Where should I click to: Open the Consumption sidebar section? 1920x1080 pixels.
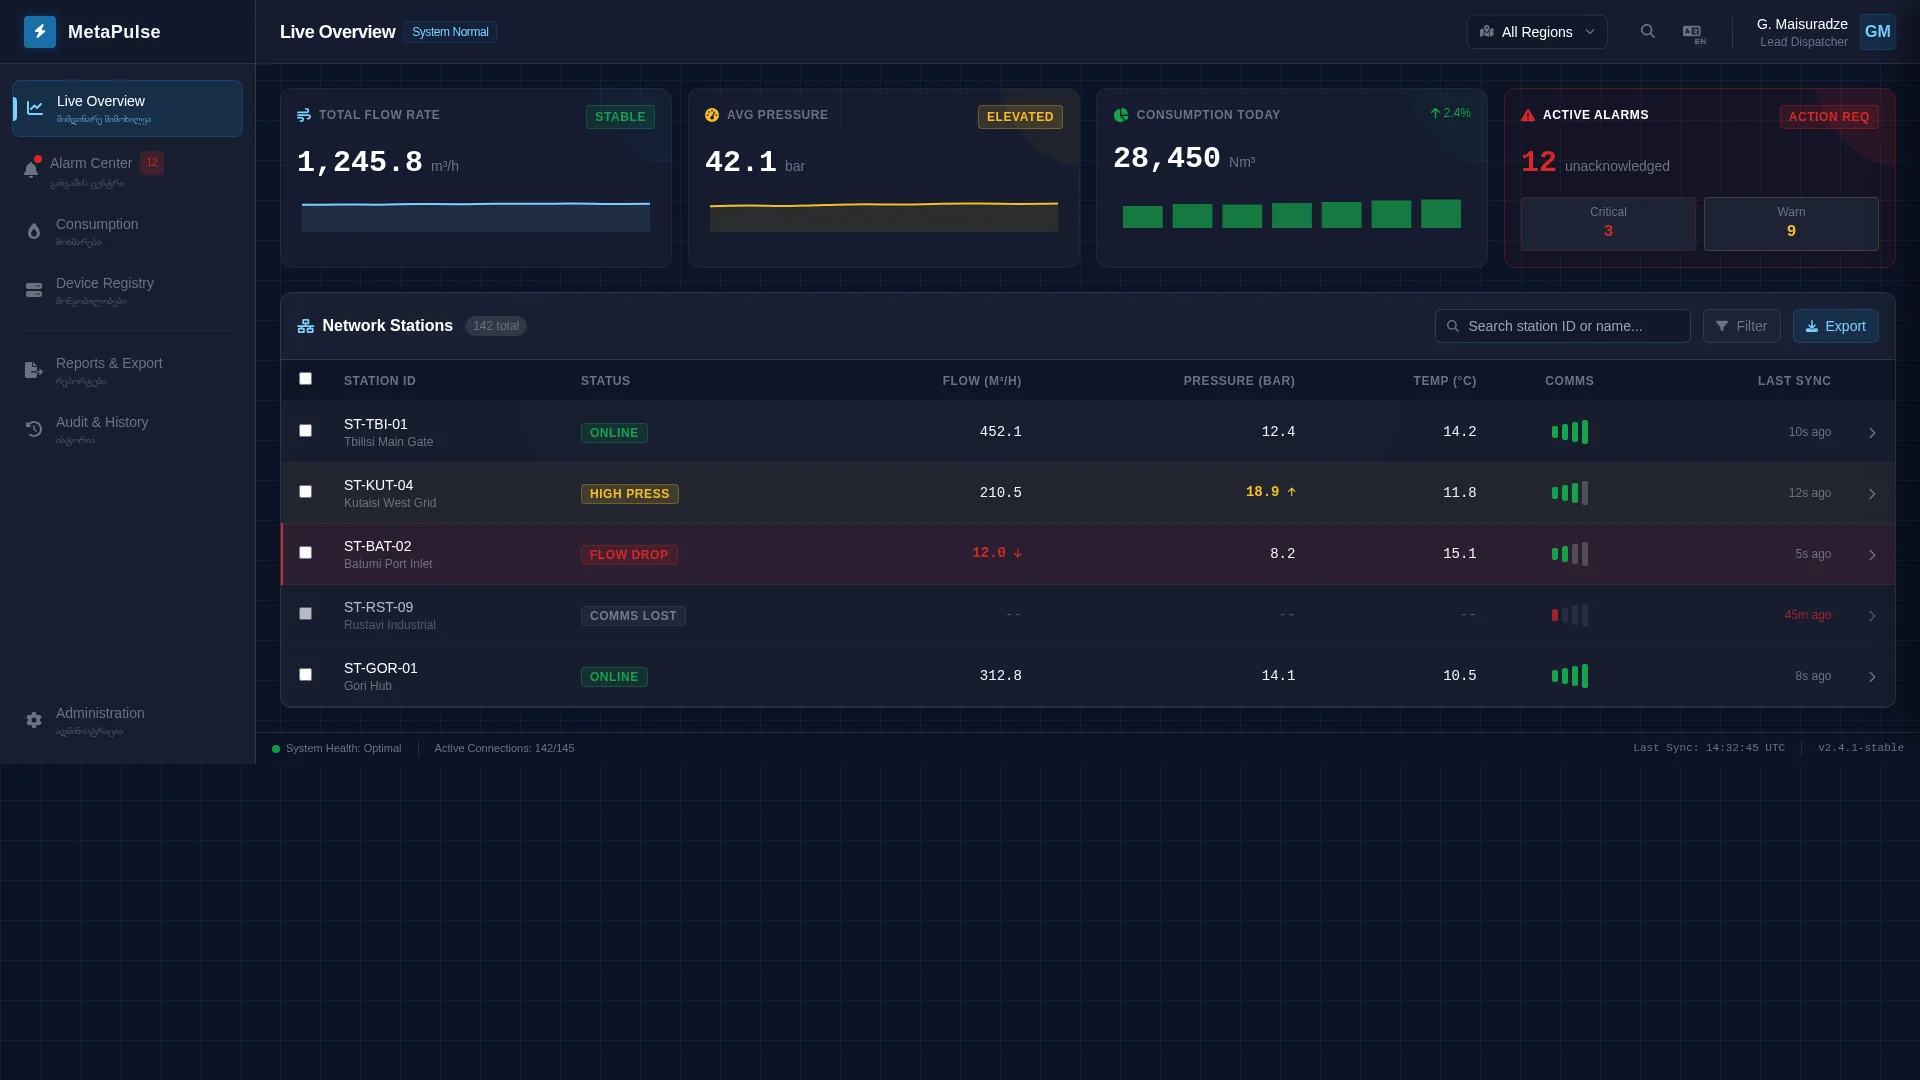(127, 231)
